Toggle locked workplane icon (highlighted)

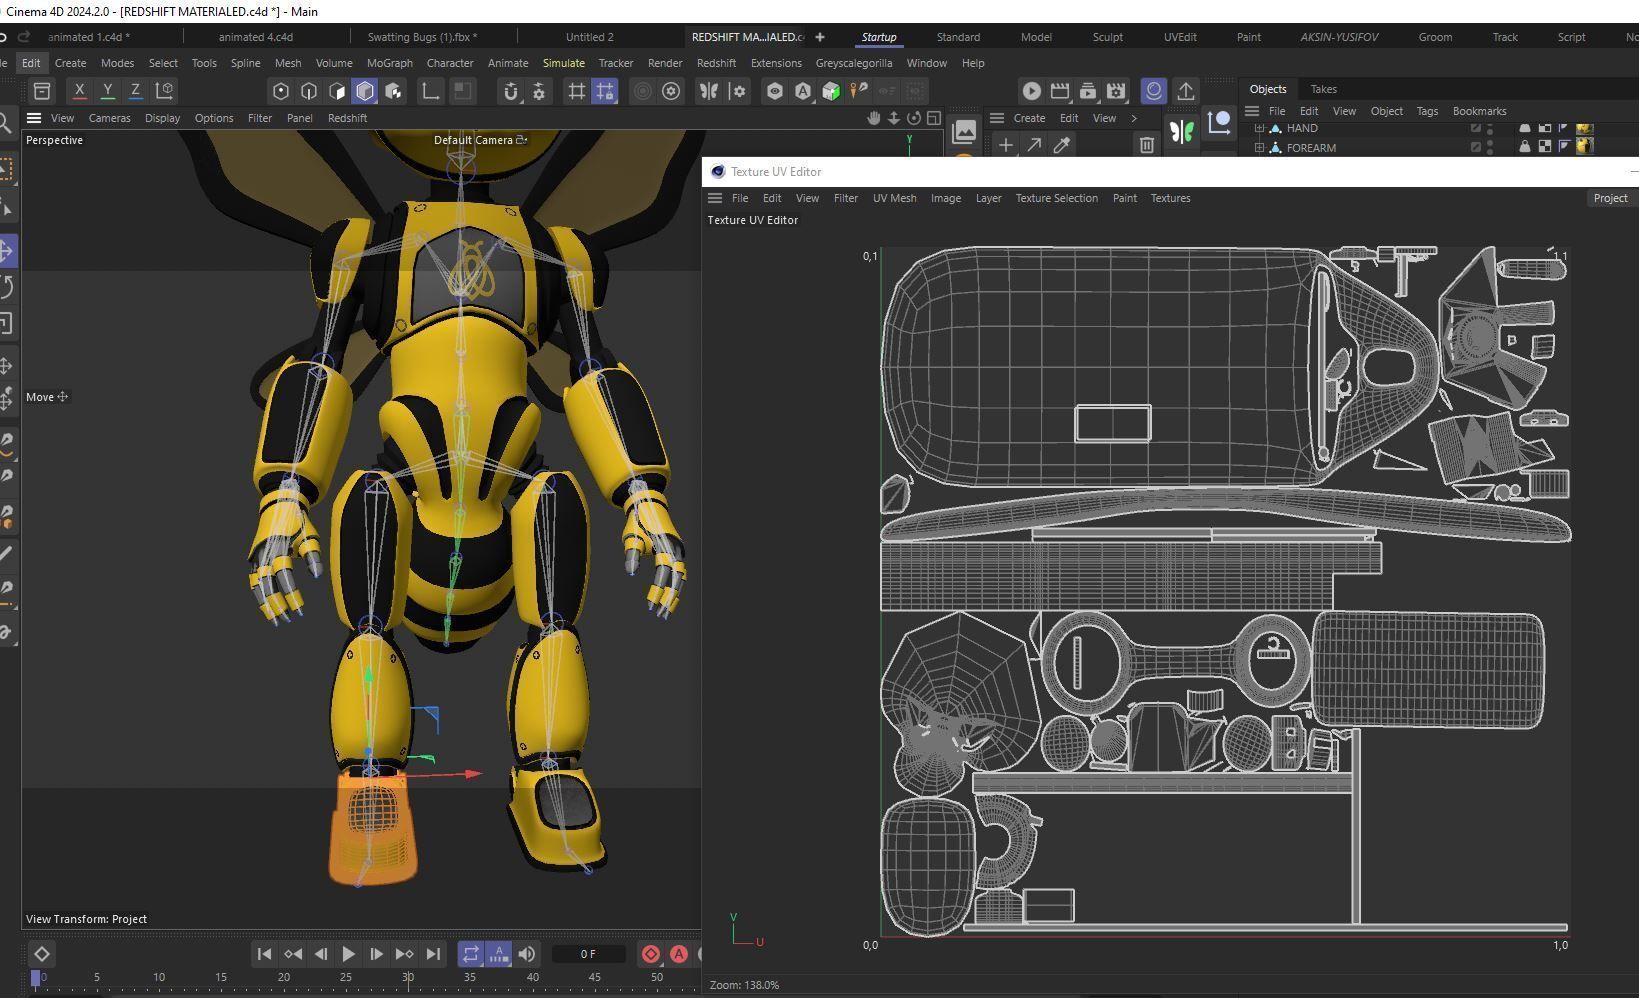coord(605,91)
